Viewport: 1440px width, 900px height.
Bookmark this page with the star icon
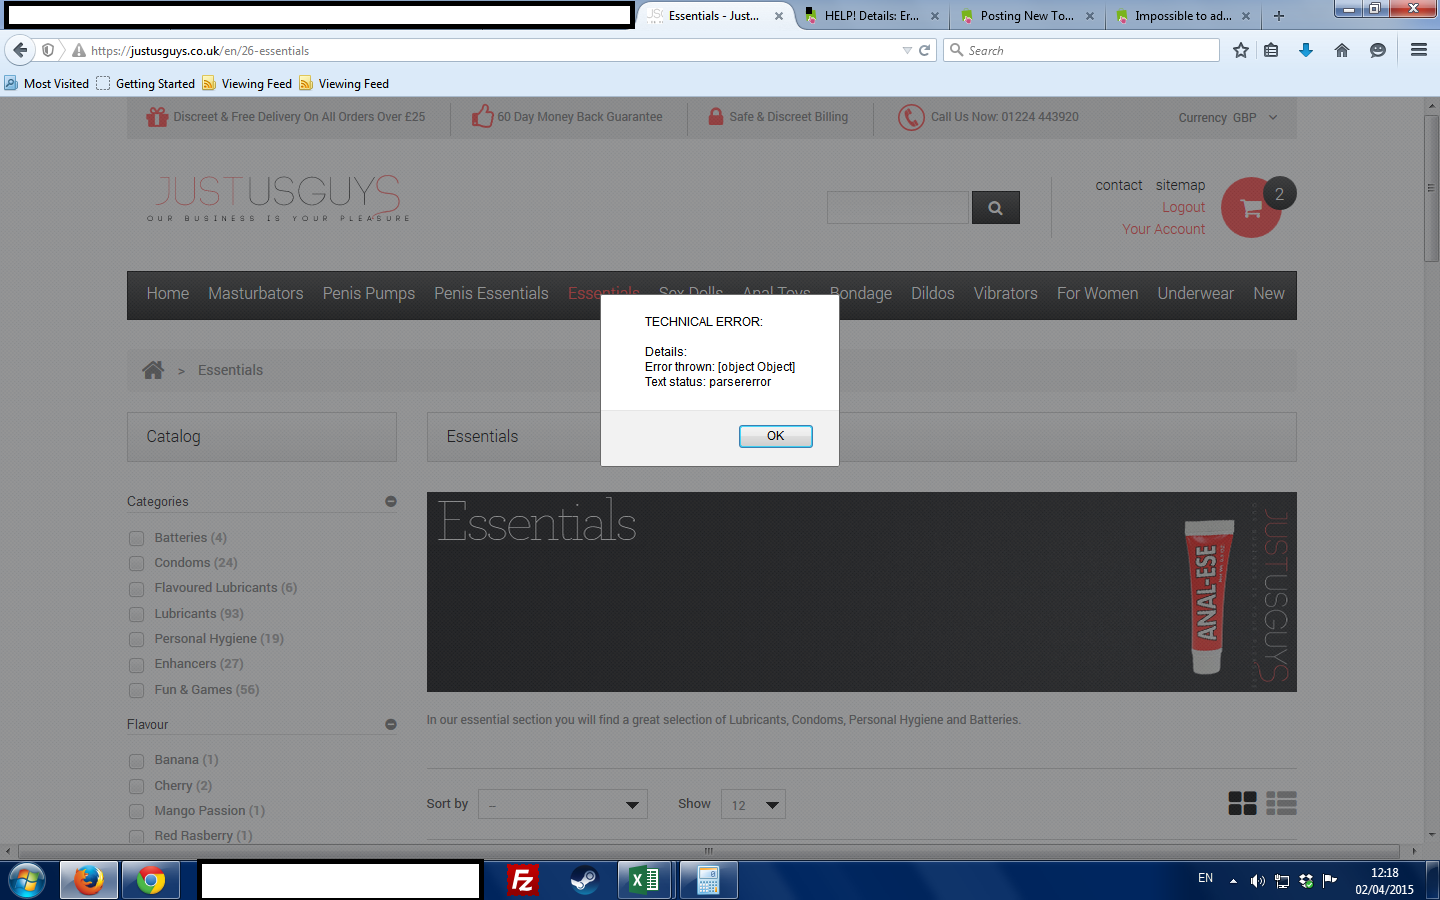1241,50
